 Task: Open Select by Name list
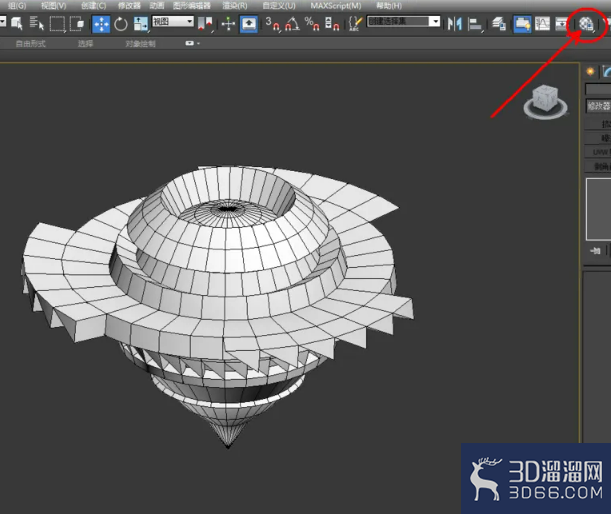[x=37, y=23]
